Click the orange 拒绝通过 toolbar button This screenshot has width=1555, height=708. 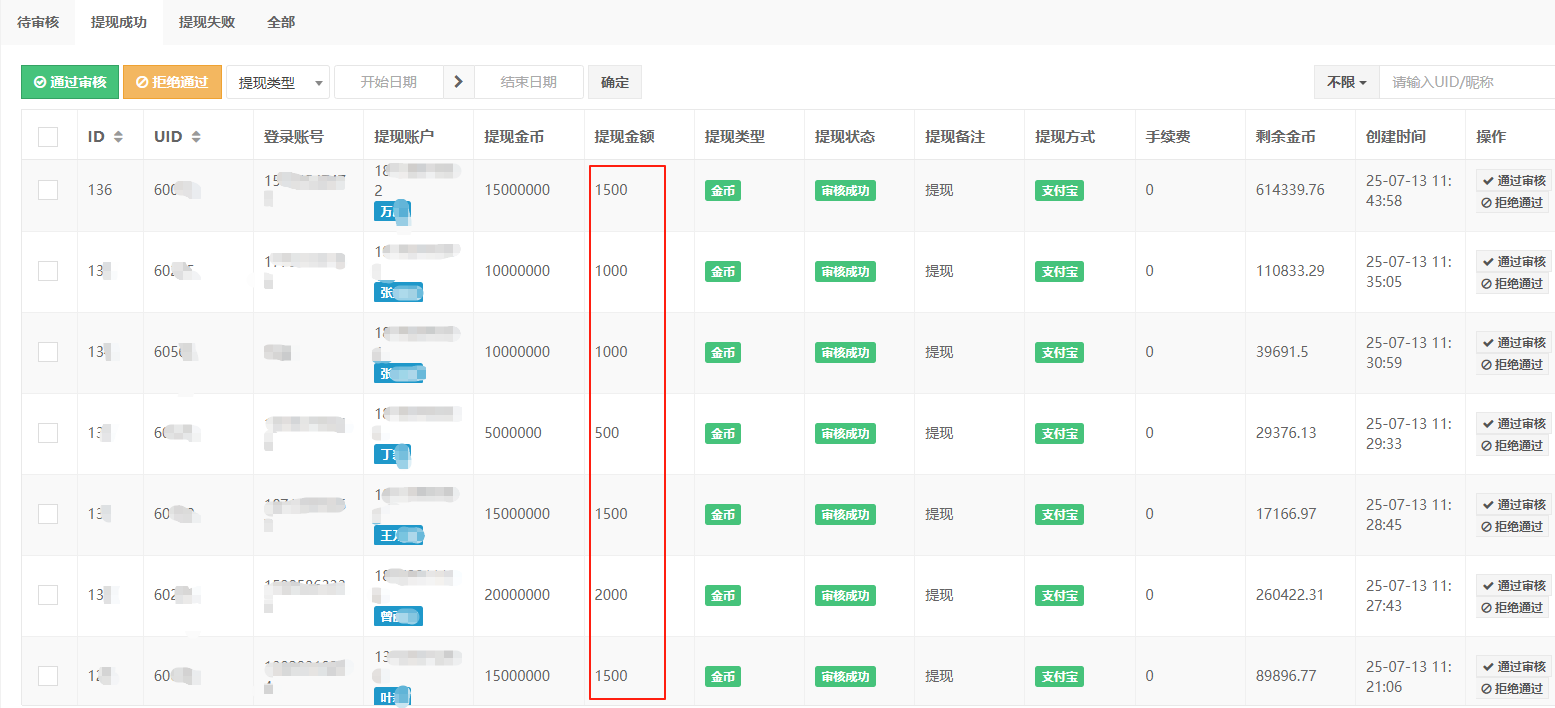tap(172, 82)
